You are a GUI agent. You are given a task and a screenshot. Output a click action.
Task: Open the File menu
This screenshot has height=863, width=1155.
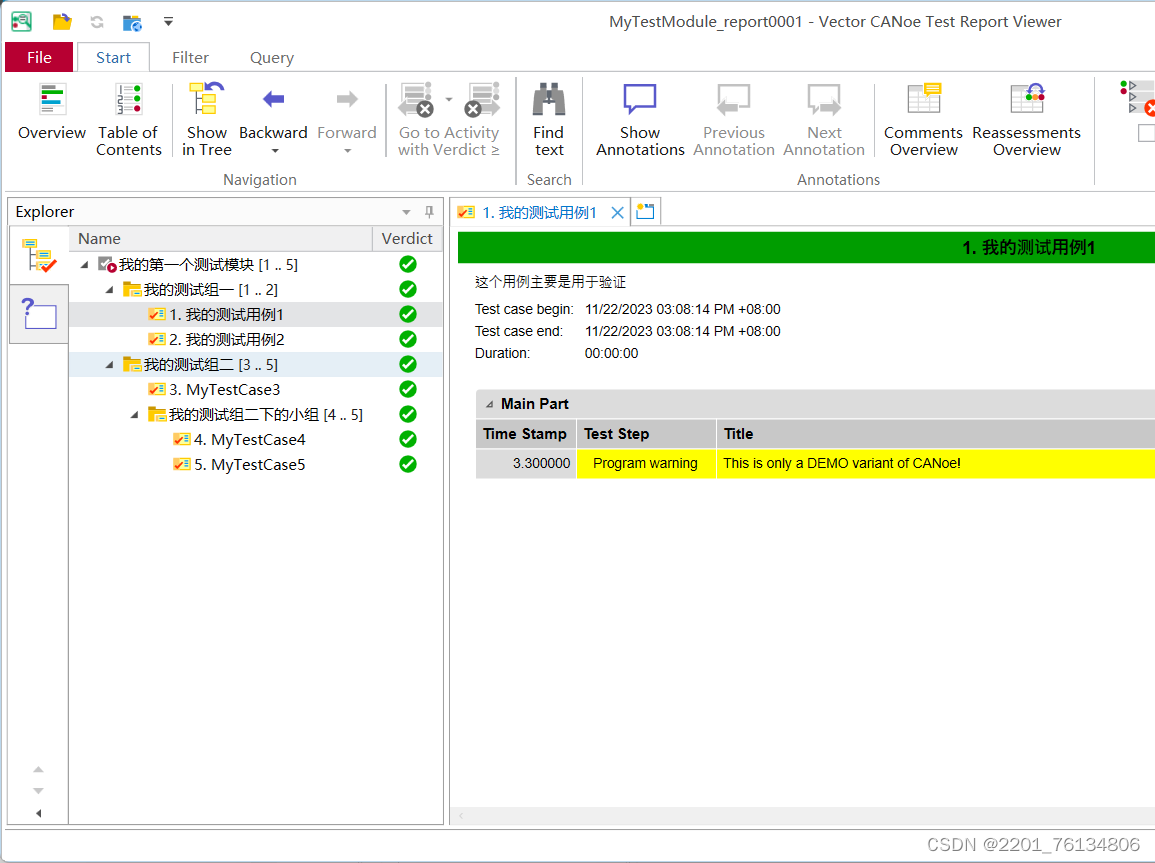pos(39,57)
